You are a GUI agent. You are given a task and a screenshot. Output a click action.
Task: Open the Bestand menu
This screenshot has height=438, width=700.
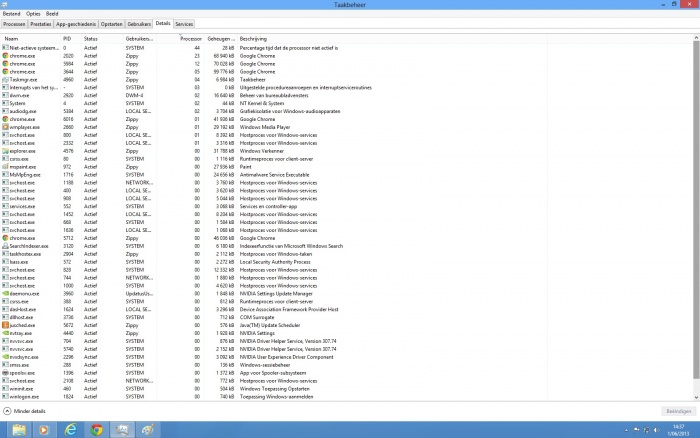pos(12,14)
